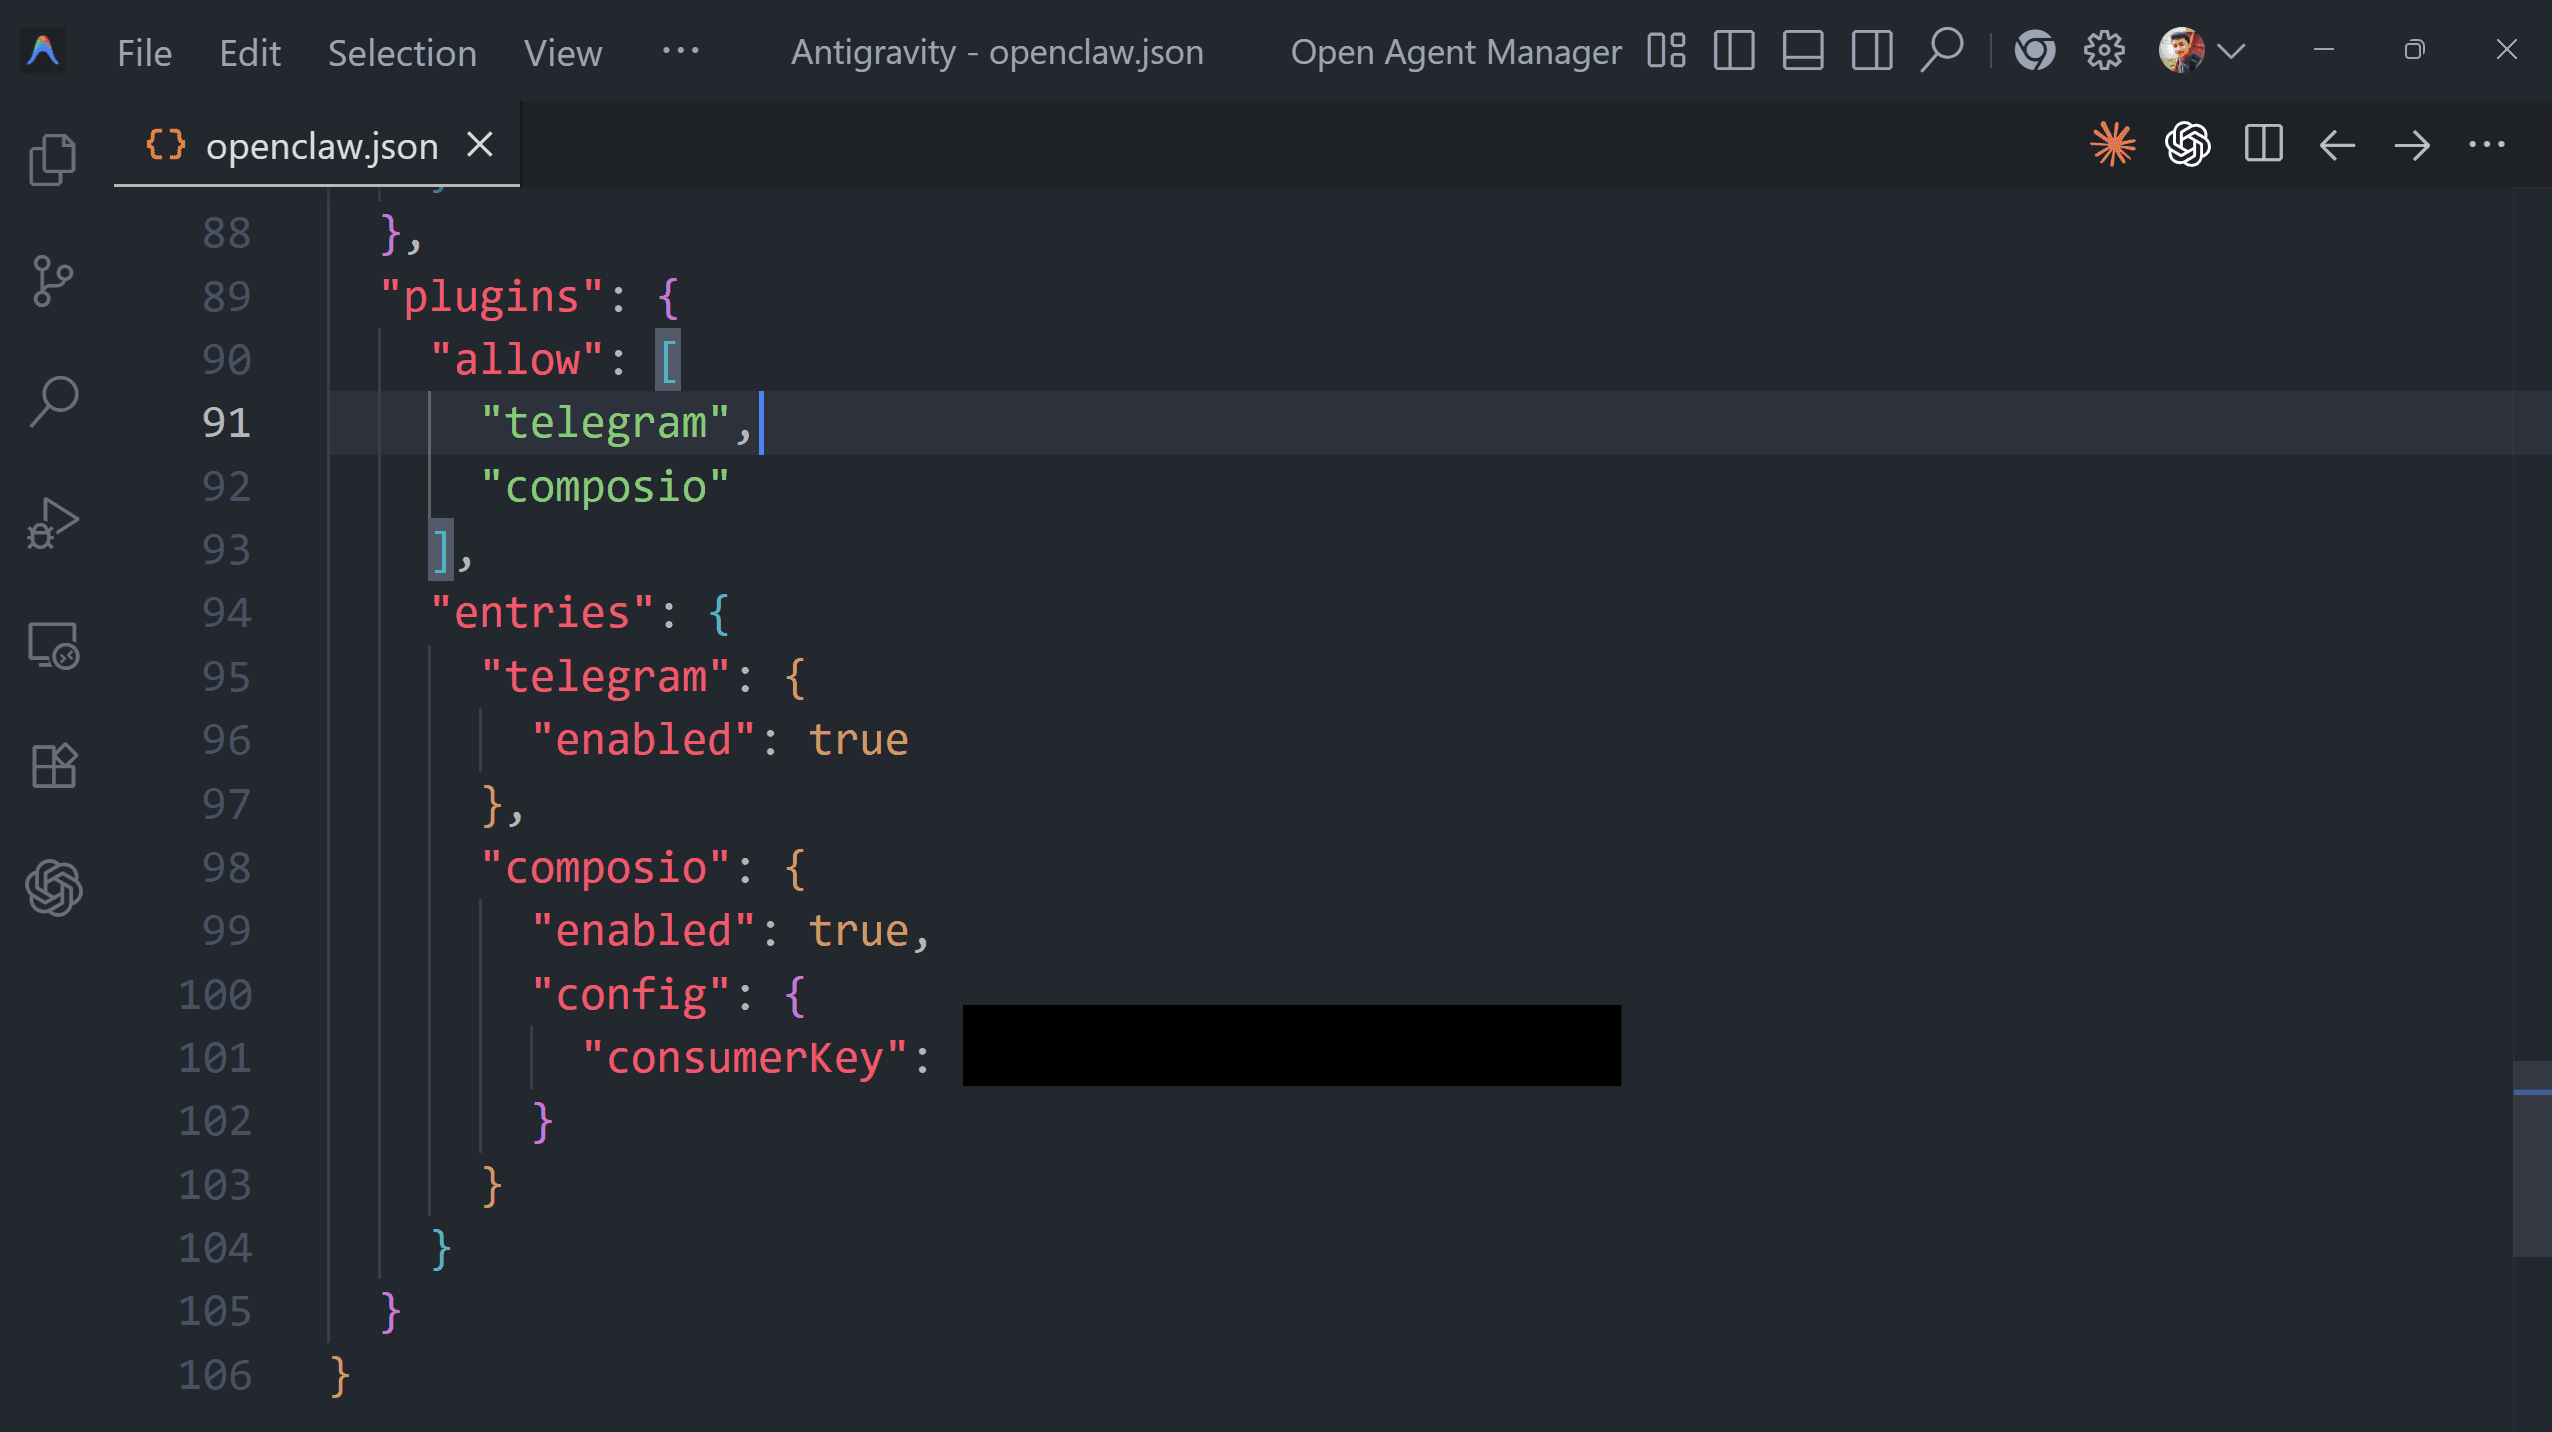Open the Source Control view
2552x1432 pixels.
point(52,281)
